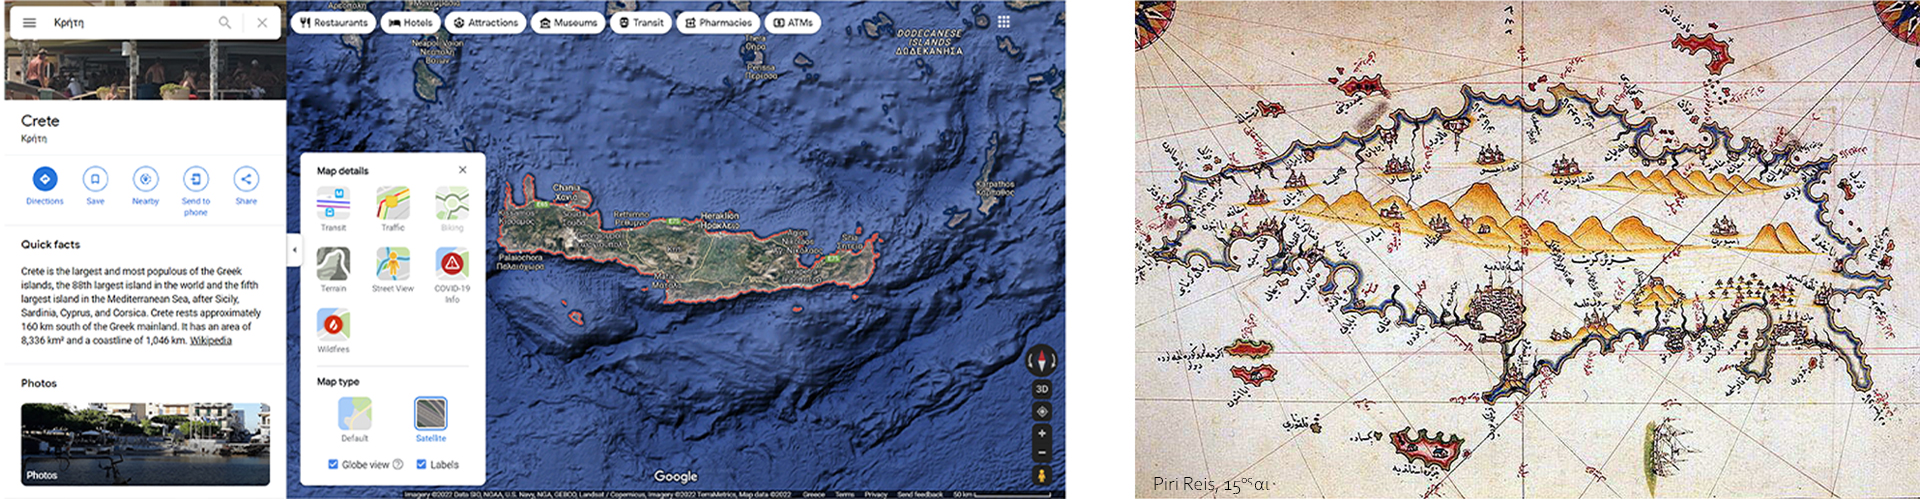Open the Wikipedia link in Quick facts

[x=211, y=340]
